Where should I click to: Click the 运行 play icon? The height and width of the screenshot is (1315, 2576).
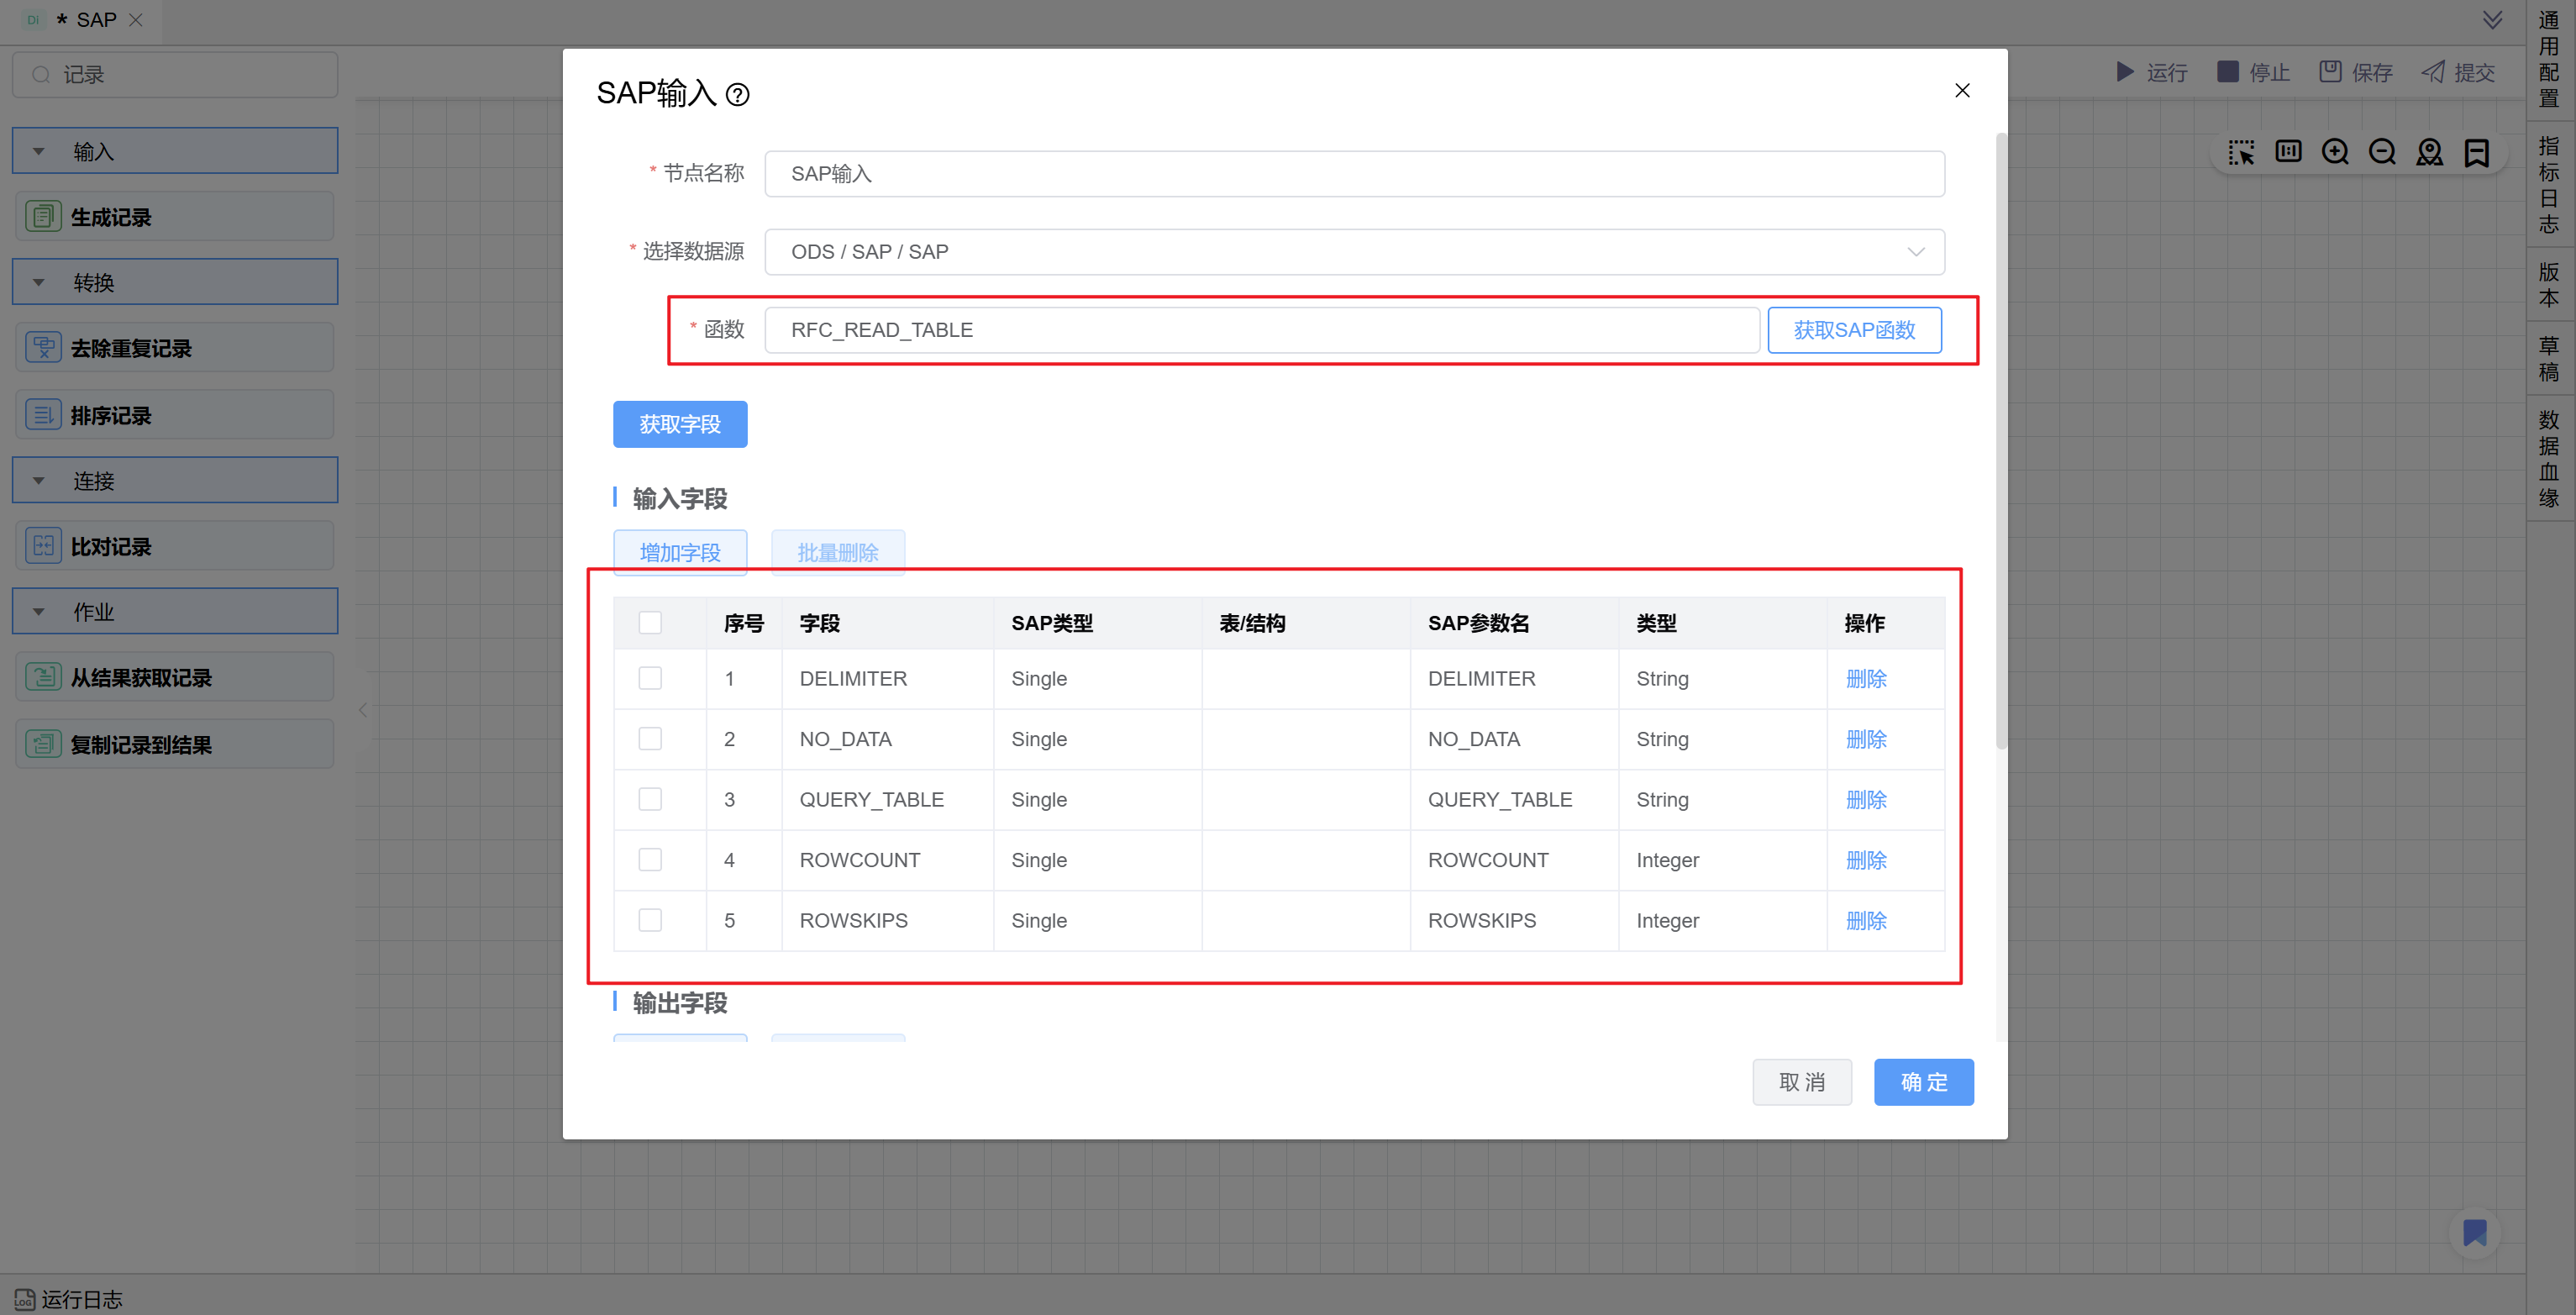2125,72
